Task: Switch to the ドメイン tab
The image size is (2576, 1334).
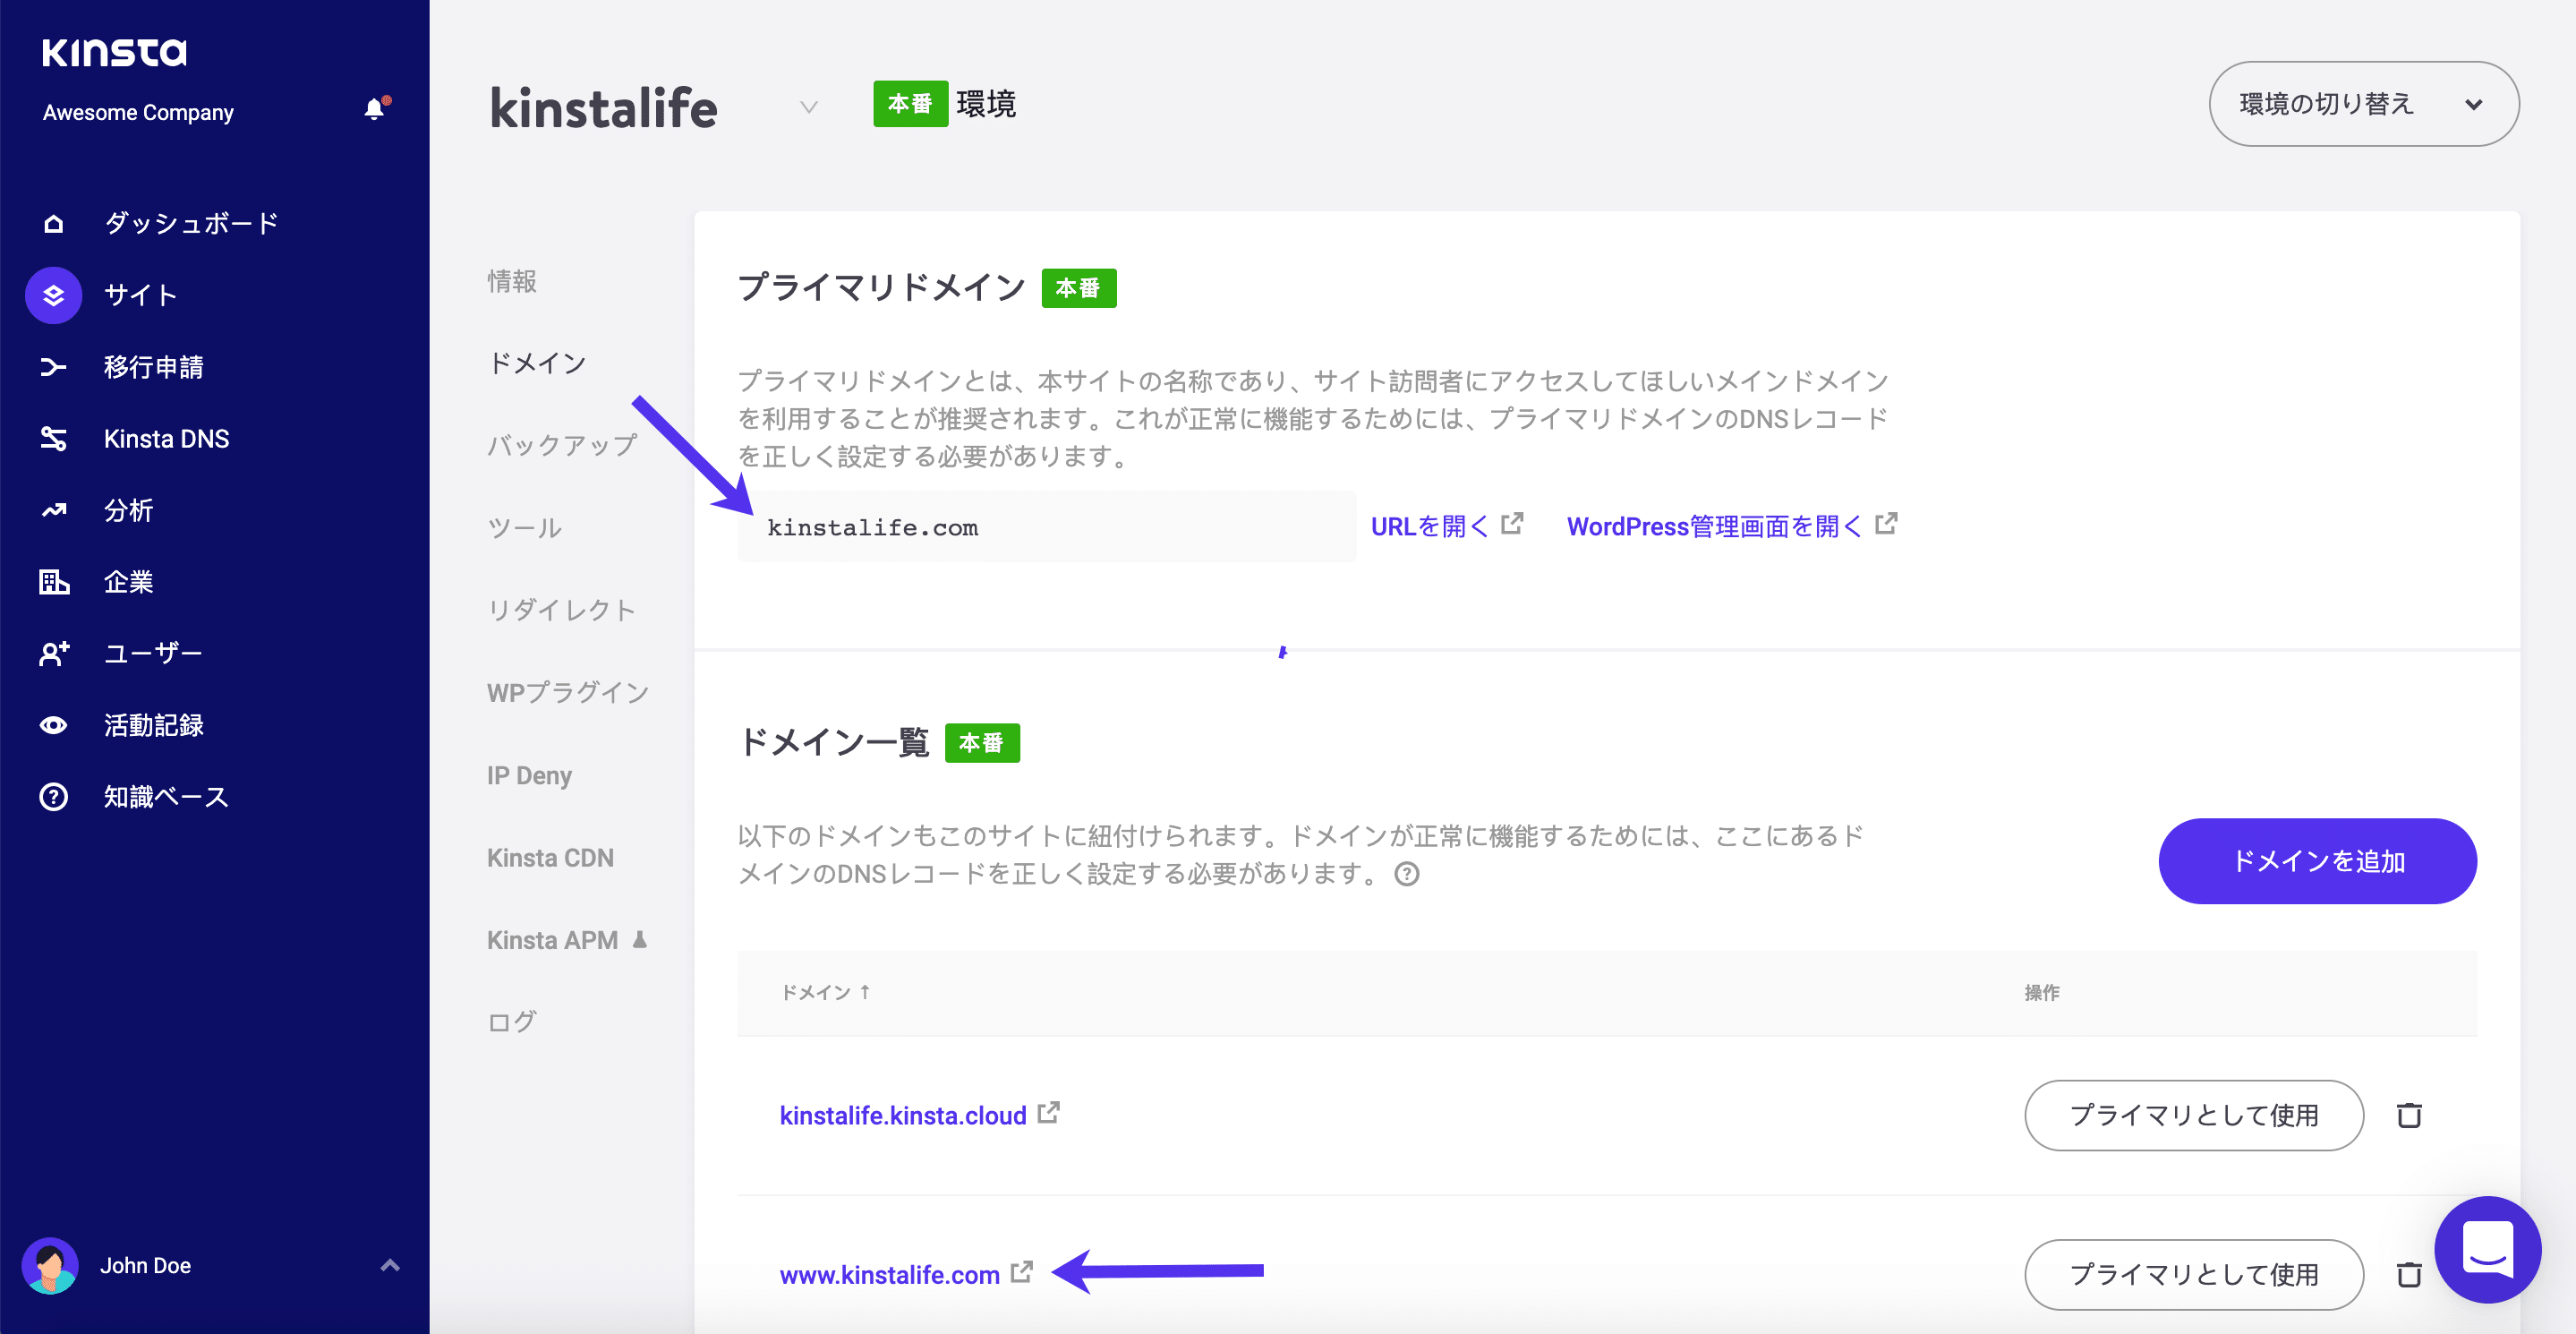Action: point(537,363)
